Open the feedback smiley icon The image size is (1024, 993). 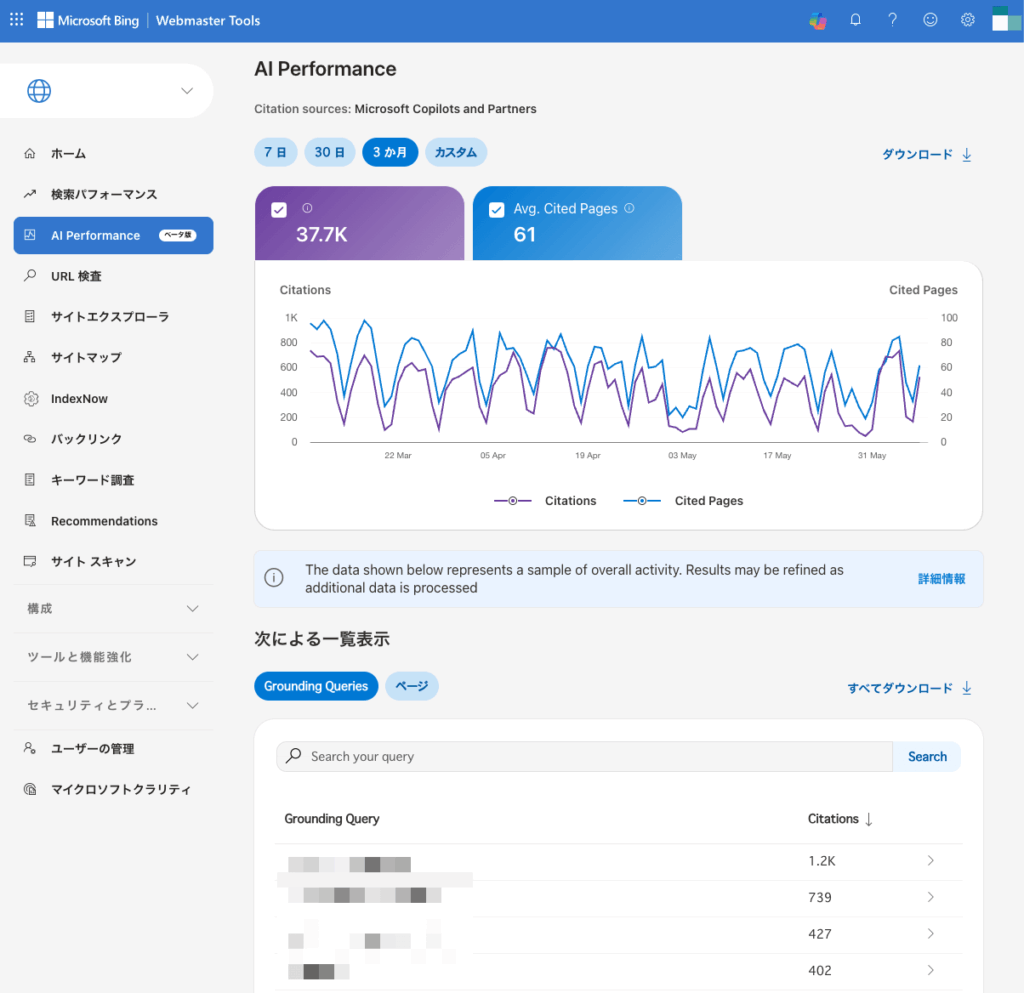point(930,20)
